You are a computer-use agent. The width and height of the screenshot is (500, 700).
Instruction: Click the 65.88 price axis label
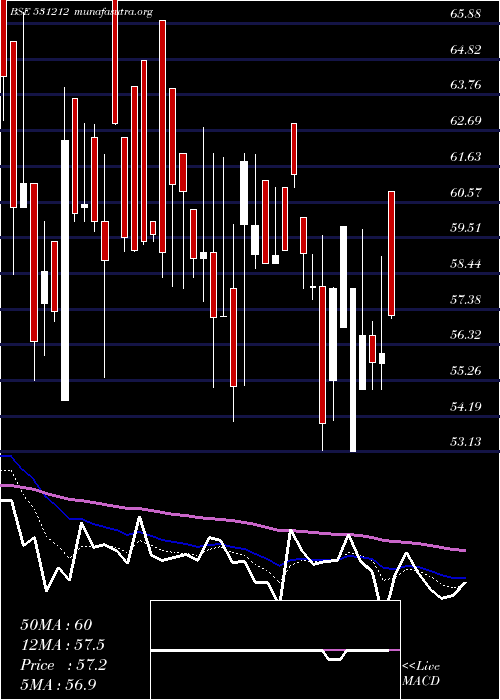click(x=465, y=14)
